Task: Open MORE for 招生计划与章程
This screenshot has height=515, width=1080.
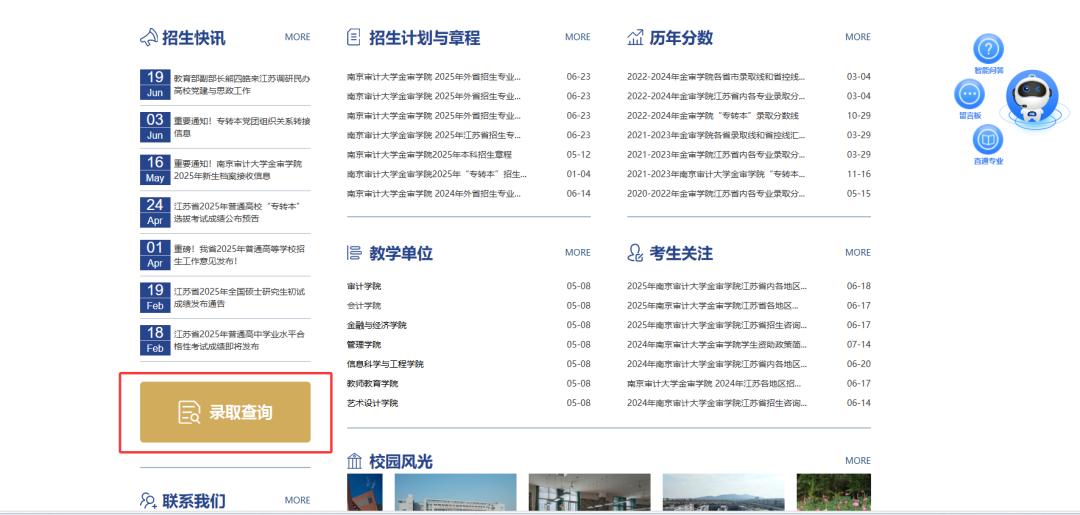Action: pyautogui.click(x=578, y=37)
